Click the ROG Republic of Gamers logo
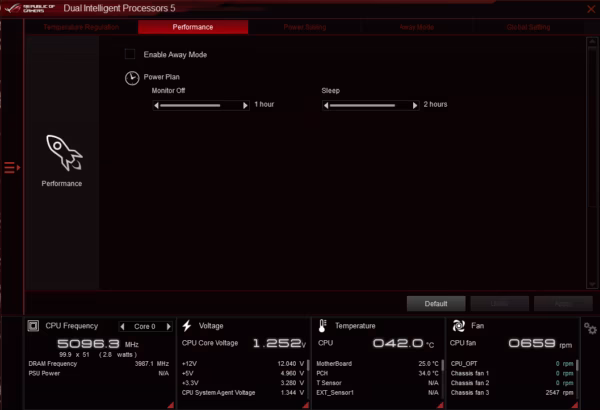This screenshot has width=600, height=410. tap(30, 8)
